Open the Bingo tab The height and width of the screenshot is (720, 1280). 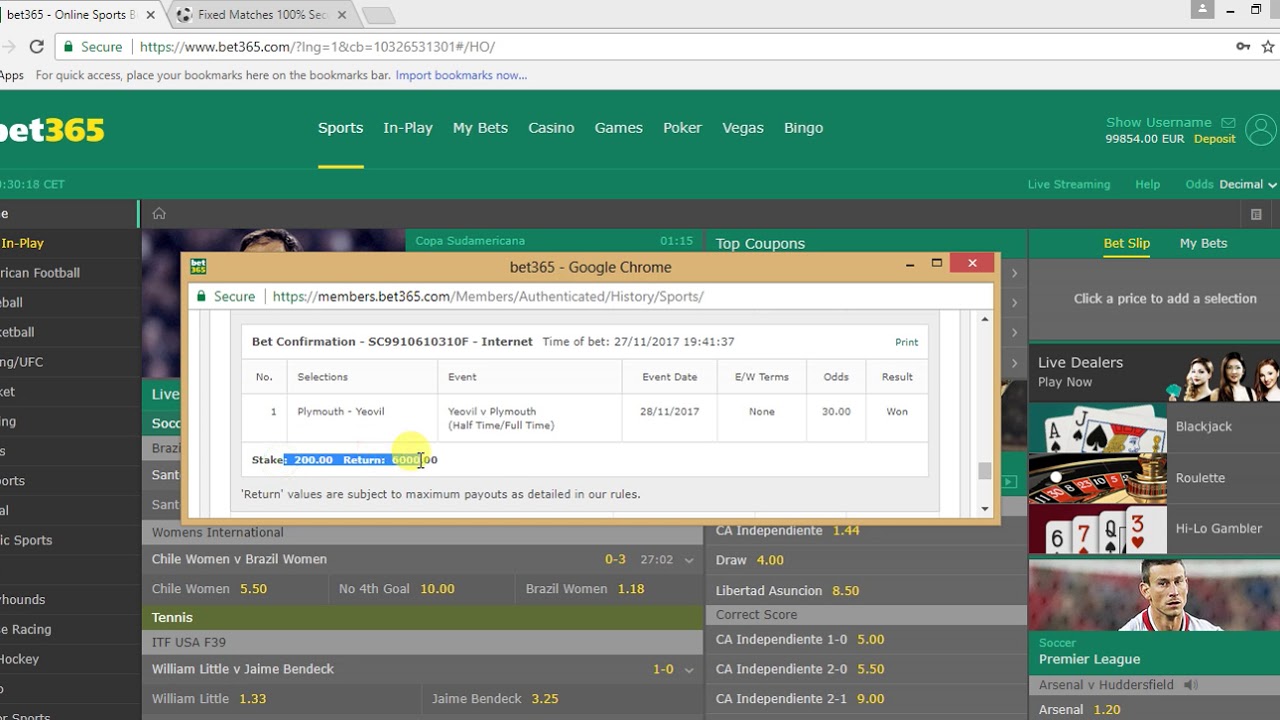pyautogui.click(x=803, y=128)
